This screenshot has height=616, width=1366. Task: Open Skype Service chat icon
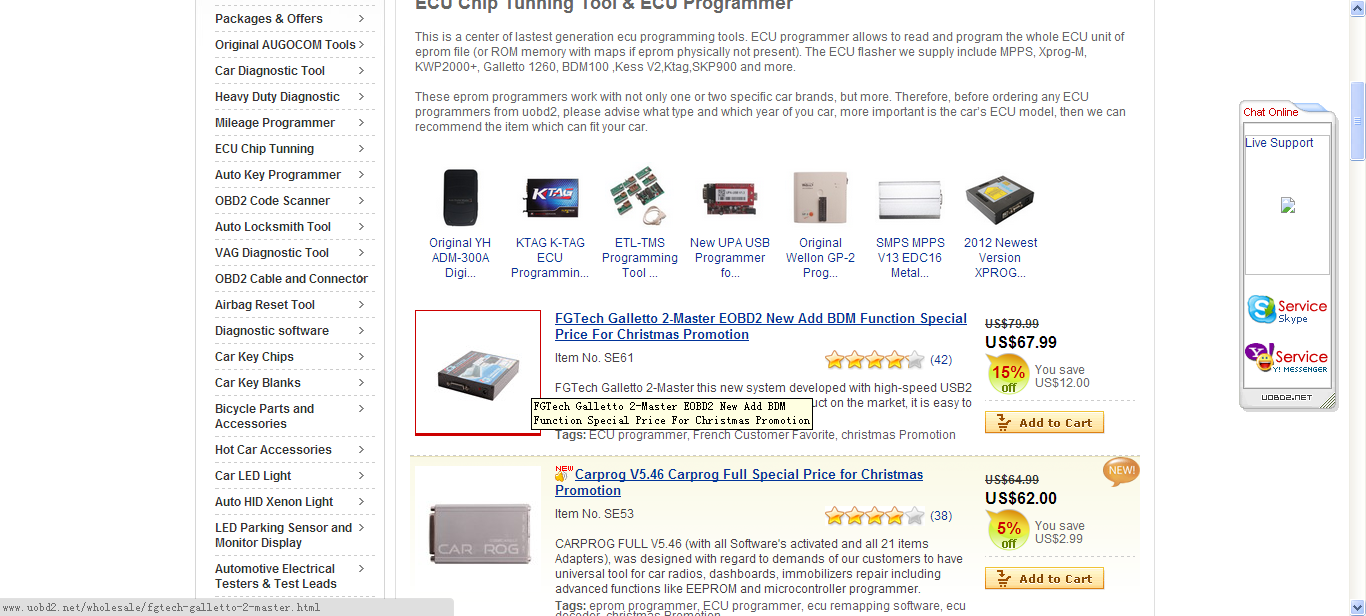pos(1287,310)
